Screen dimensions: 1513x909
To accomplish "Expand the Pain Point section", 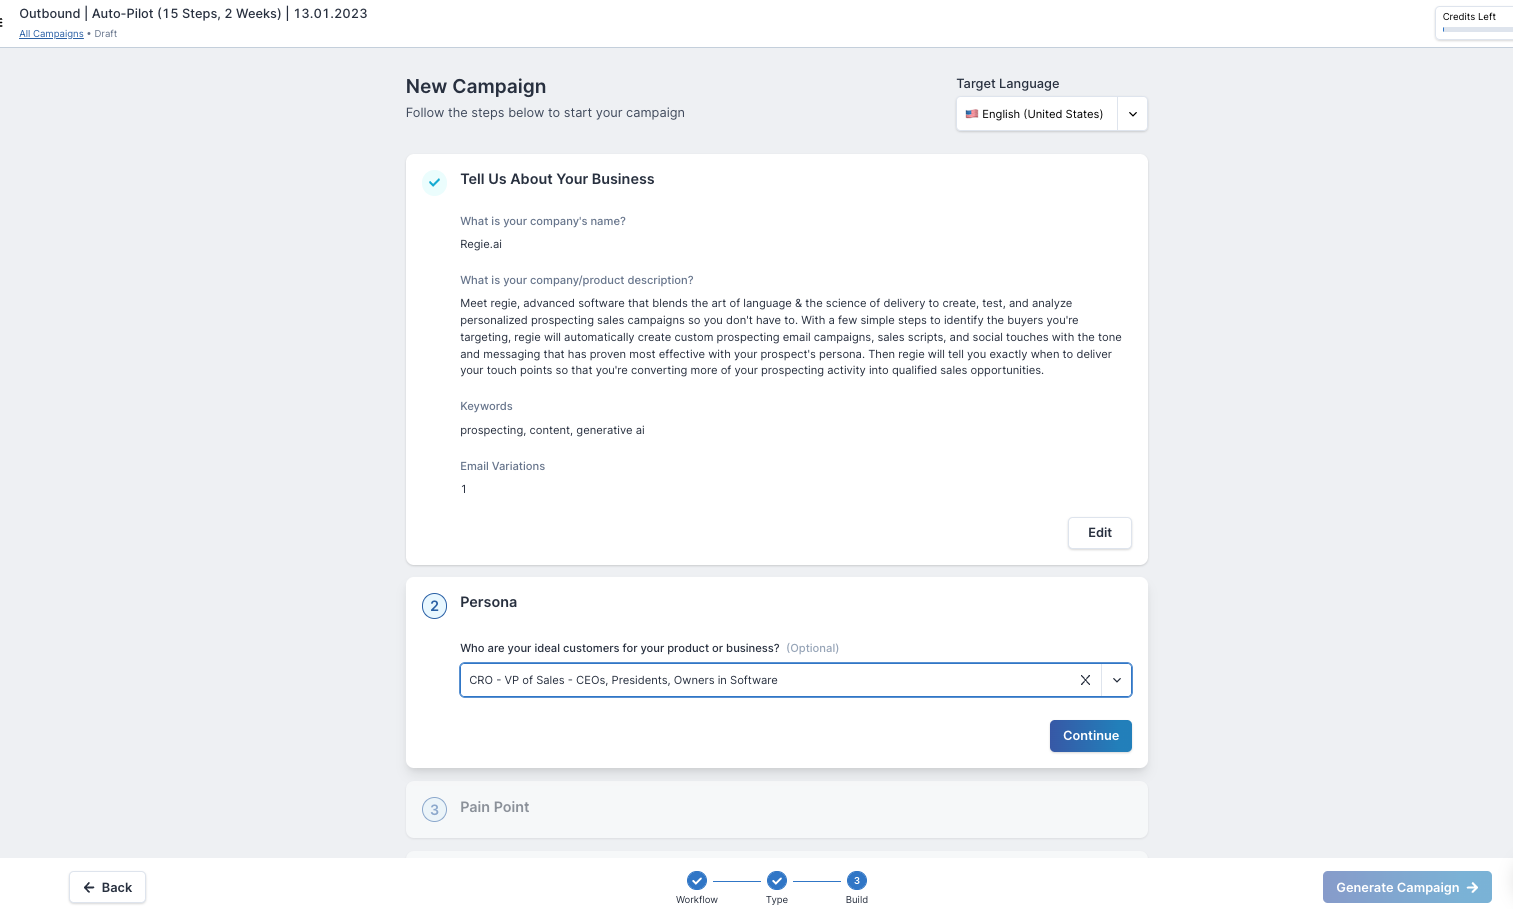I will pyautogui.click(x=494, y=807).
